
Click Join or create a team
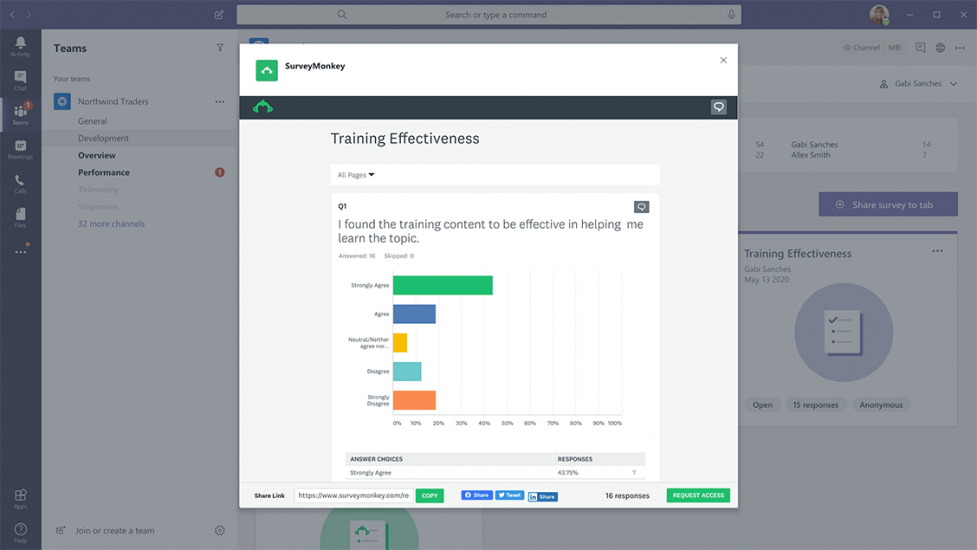point(115,531)
